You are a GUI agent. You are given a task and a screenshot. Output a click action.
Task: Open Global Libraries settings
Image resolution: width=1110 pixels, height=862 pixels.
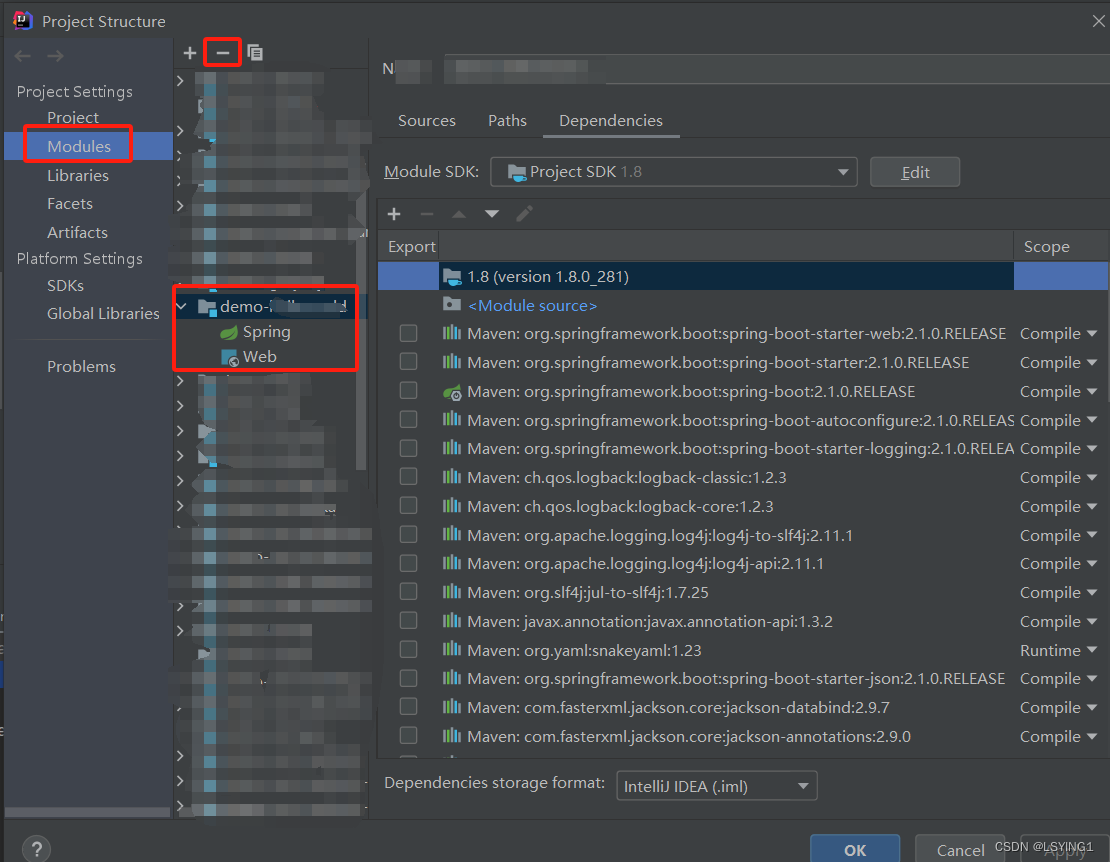pyautogui.click(x=103, y=314)
